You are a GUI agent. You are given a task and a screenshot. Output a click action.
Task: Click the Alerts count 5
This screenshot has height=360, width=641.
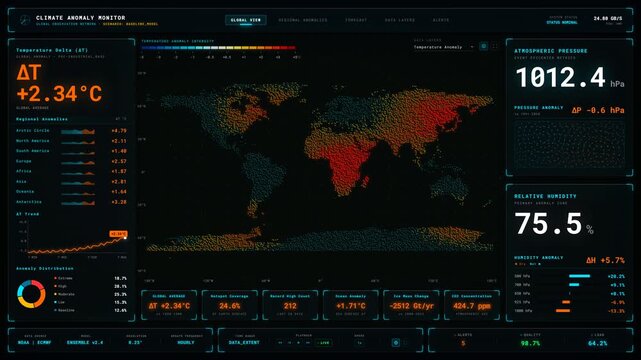tap(463, 343)
